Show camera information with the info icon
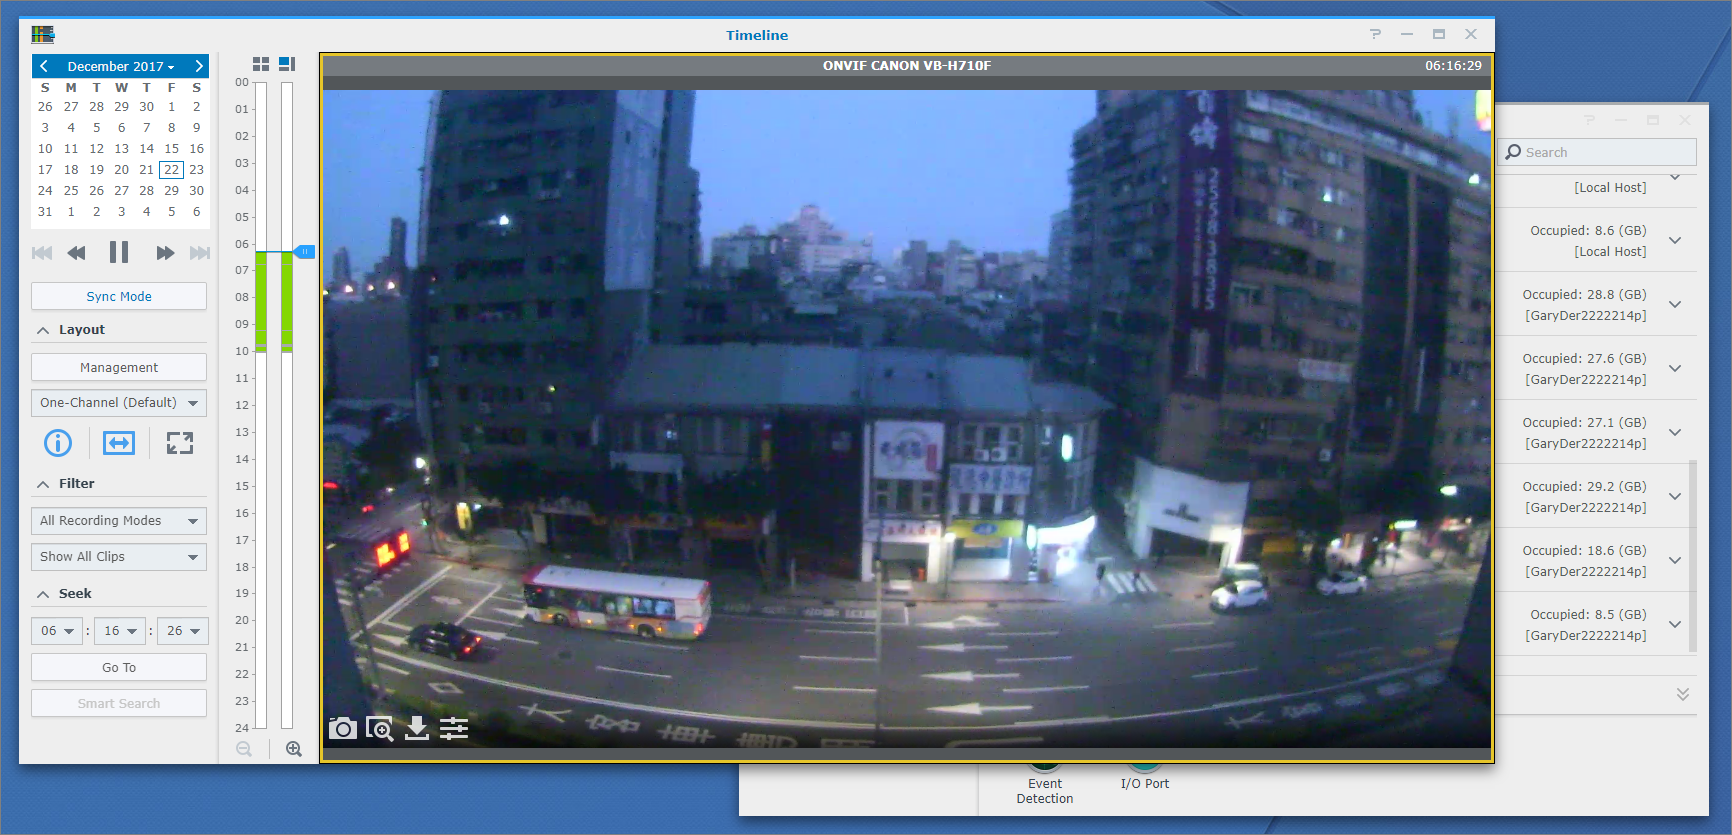 coord(58,443)
